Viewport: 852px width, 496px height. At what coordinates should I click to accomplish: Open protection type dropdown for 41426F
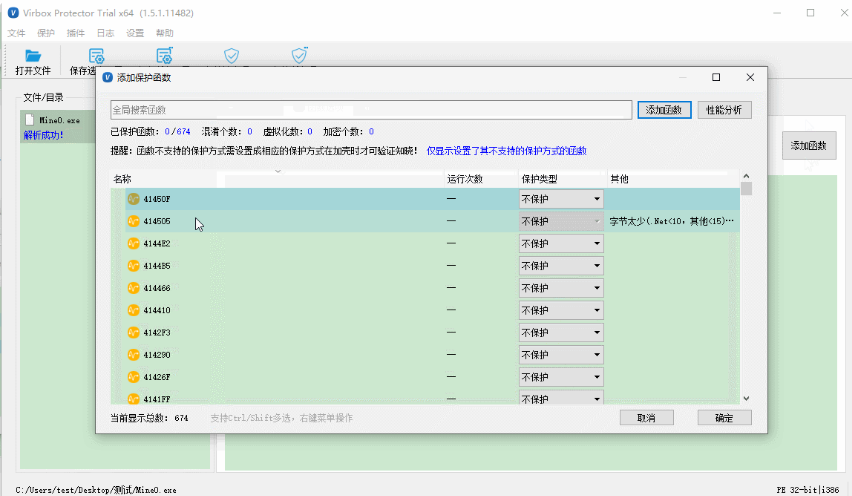pyautogui.click(x=561, y=377)
